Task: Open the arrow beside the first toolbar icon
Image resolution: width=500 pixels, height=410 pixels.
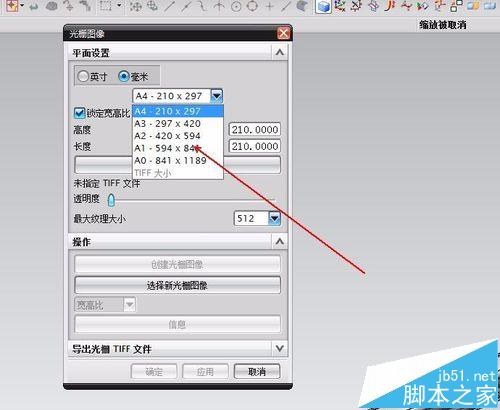Action: click(22, 6)
